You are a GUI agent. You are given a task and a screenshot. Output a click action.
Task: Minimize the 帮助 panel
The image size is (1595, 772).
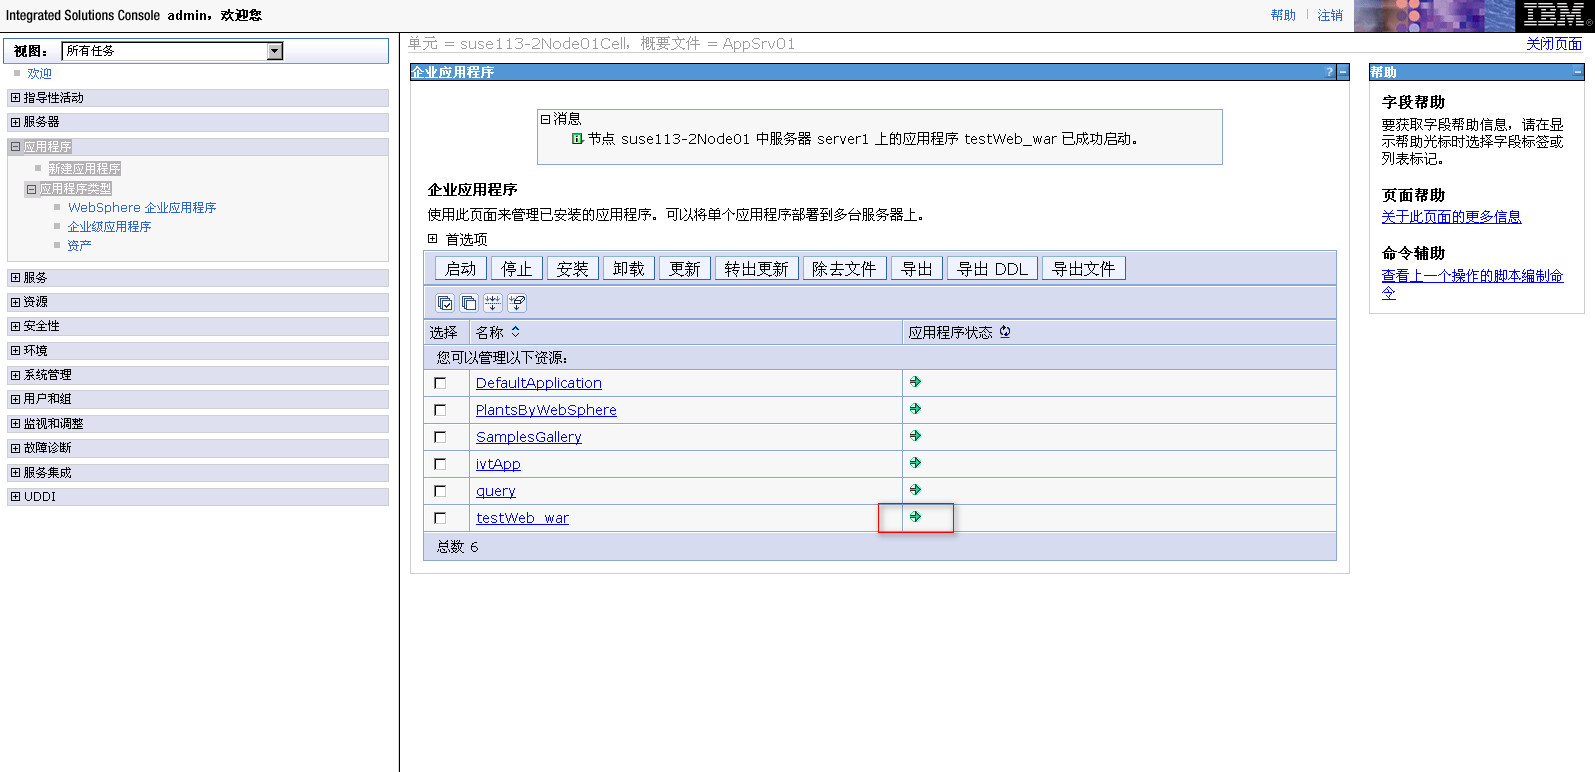click(x=1578, y=72)
